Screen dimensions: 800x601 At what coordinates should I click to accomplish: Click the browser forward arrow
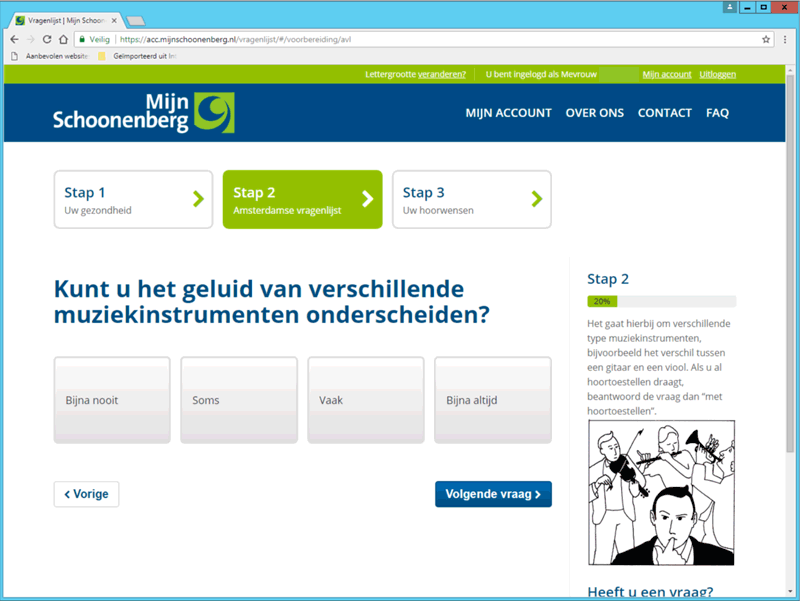30,39
